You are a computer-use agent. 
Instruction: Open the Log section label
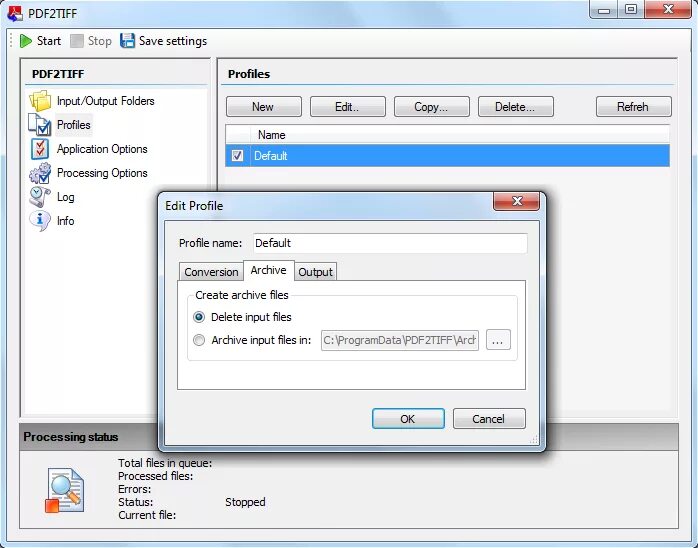coord(65,197)
